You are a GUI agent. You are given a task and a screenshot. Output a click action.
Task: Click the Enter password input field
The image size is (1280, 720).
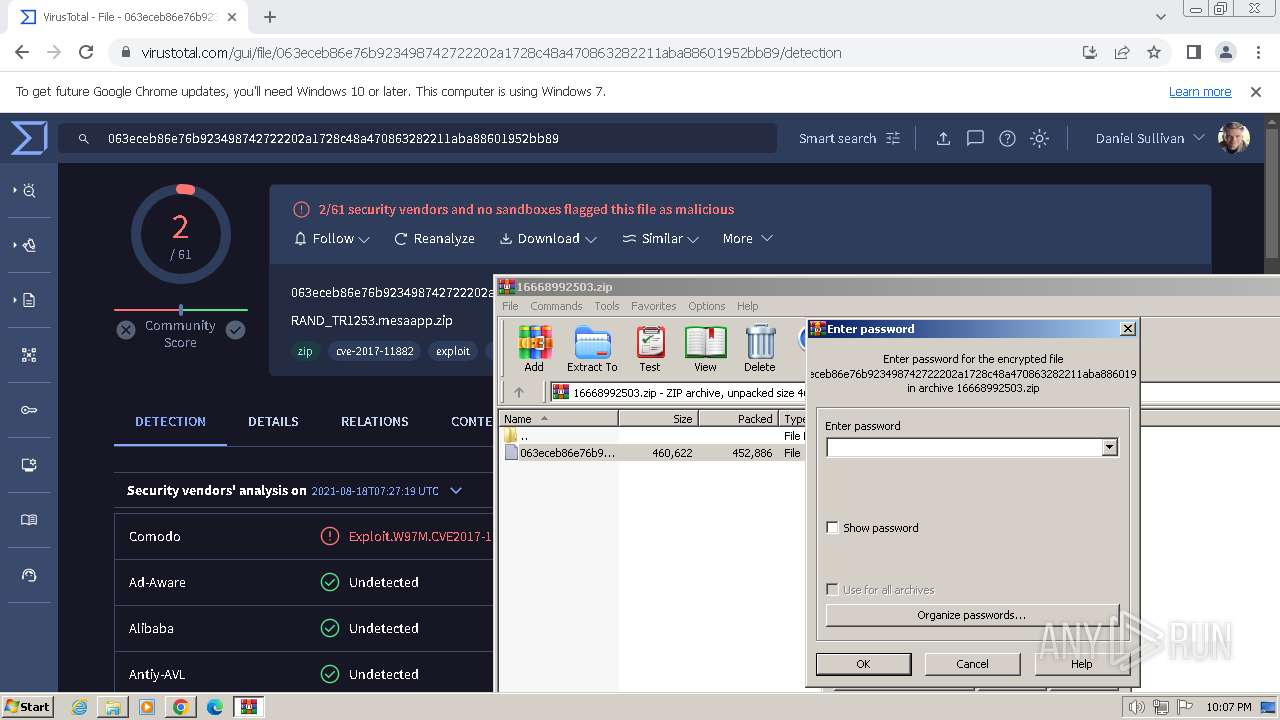(963, 448)
